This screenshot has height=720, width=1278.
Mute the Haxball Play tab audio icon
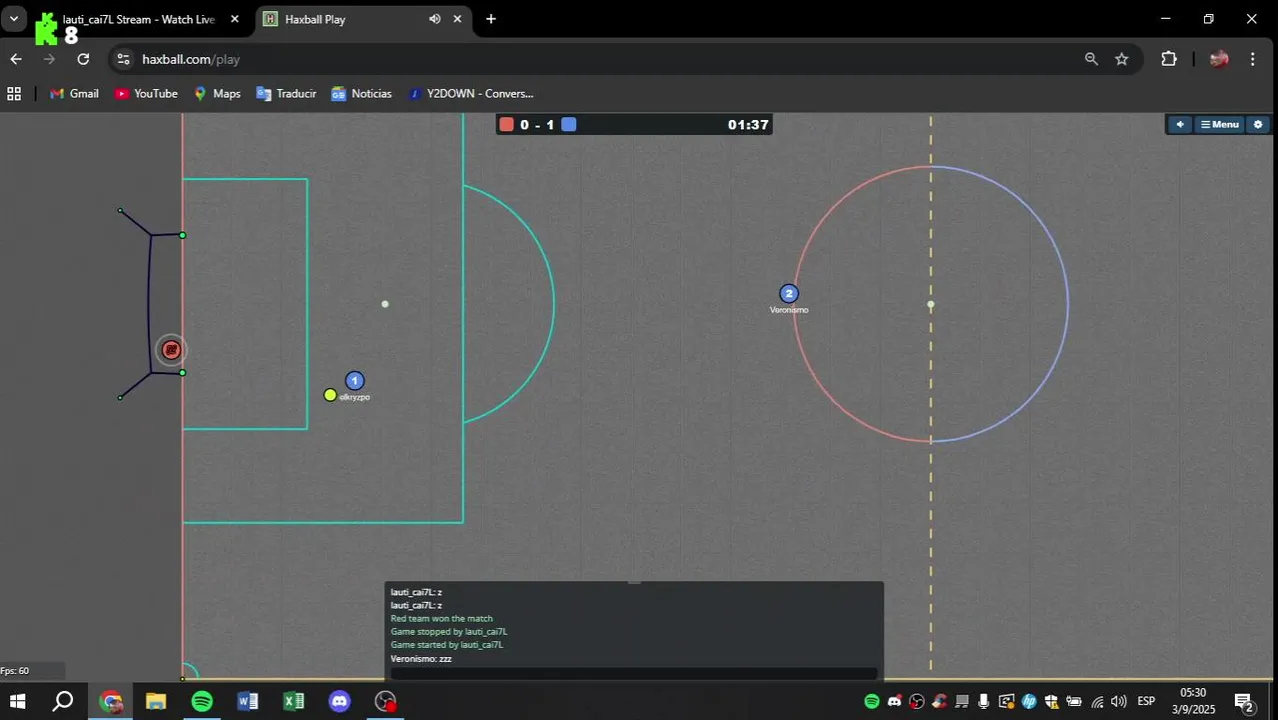pyautogui.click(x=434, y=19)
